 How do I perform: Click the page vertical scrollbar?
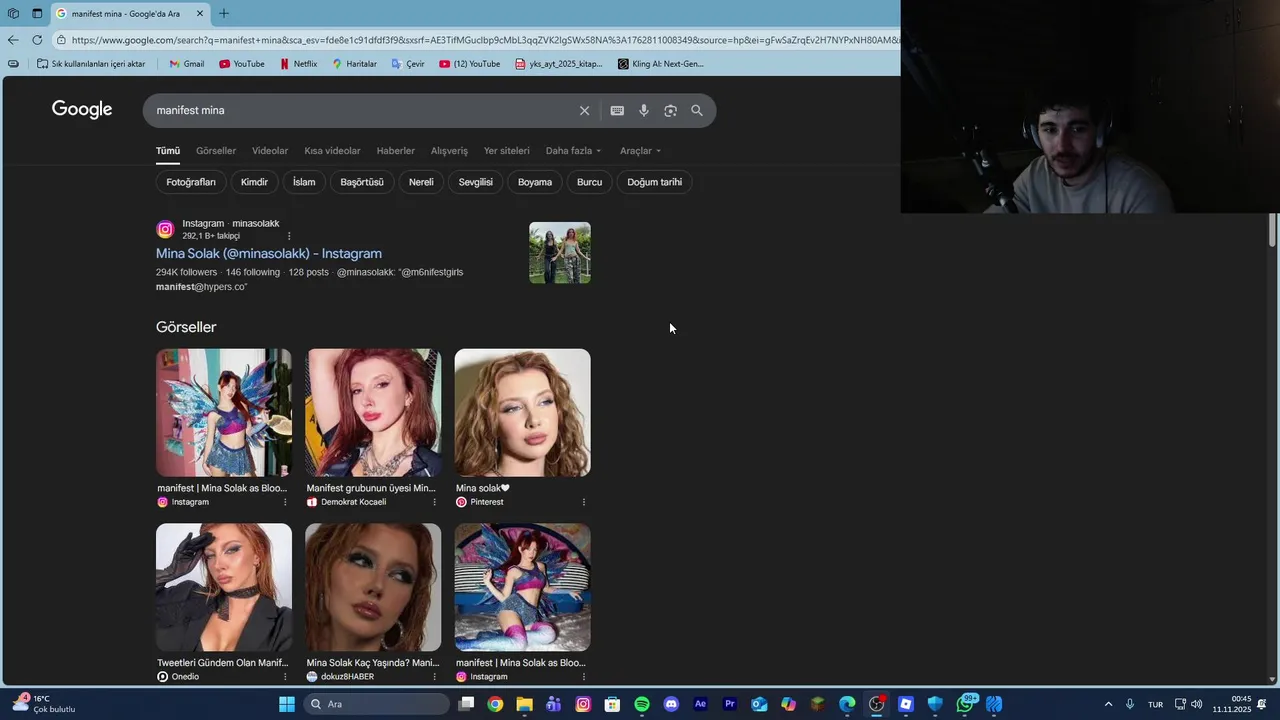(1272, 230)
